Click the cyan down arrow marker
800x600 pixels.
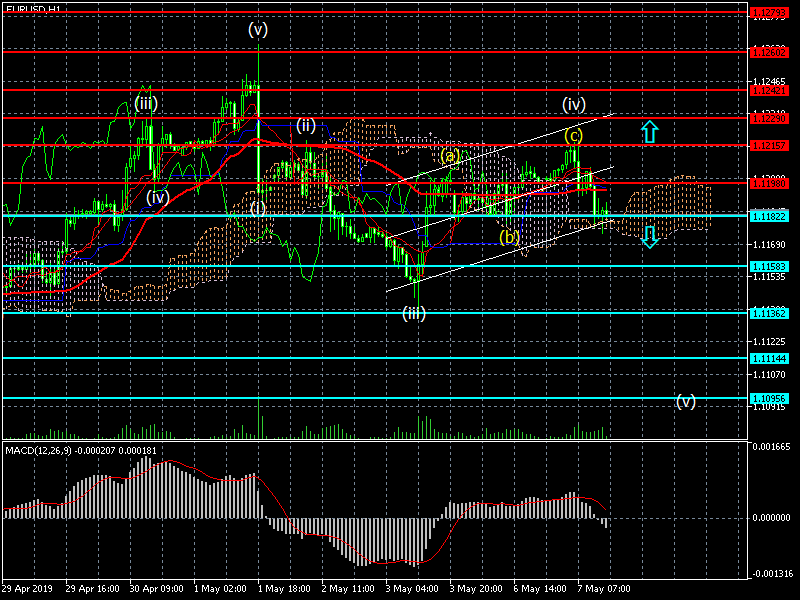point(649,237)
